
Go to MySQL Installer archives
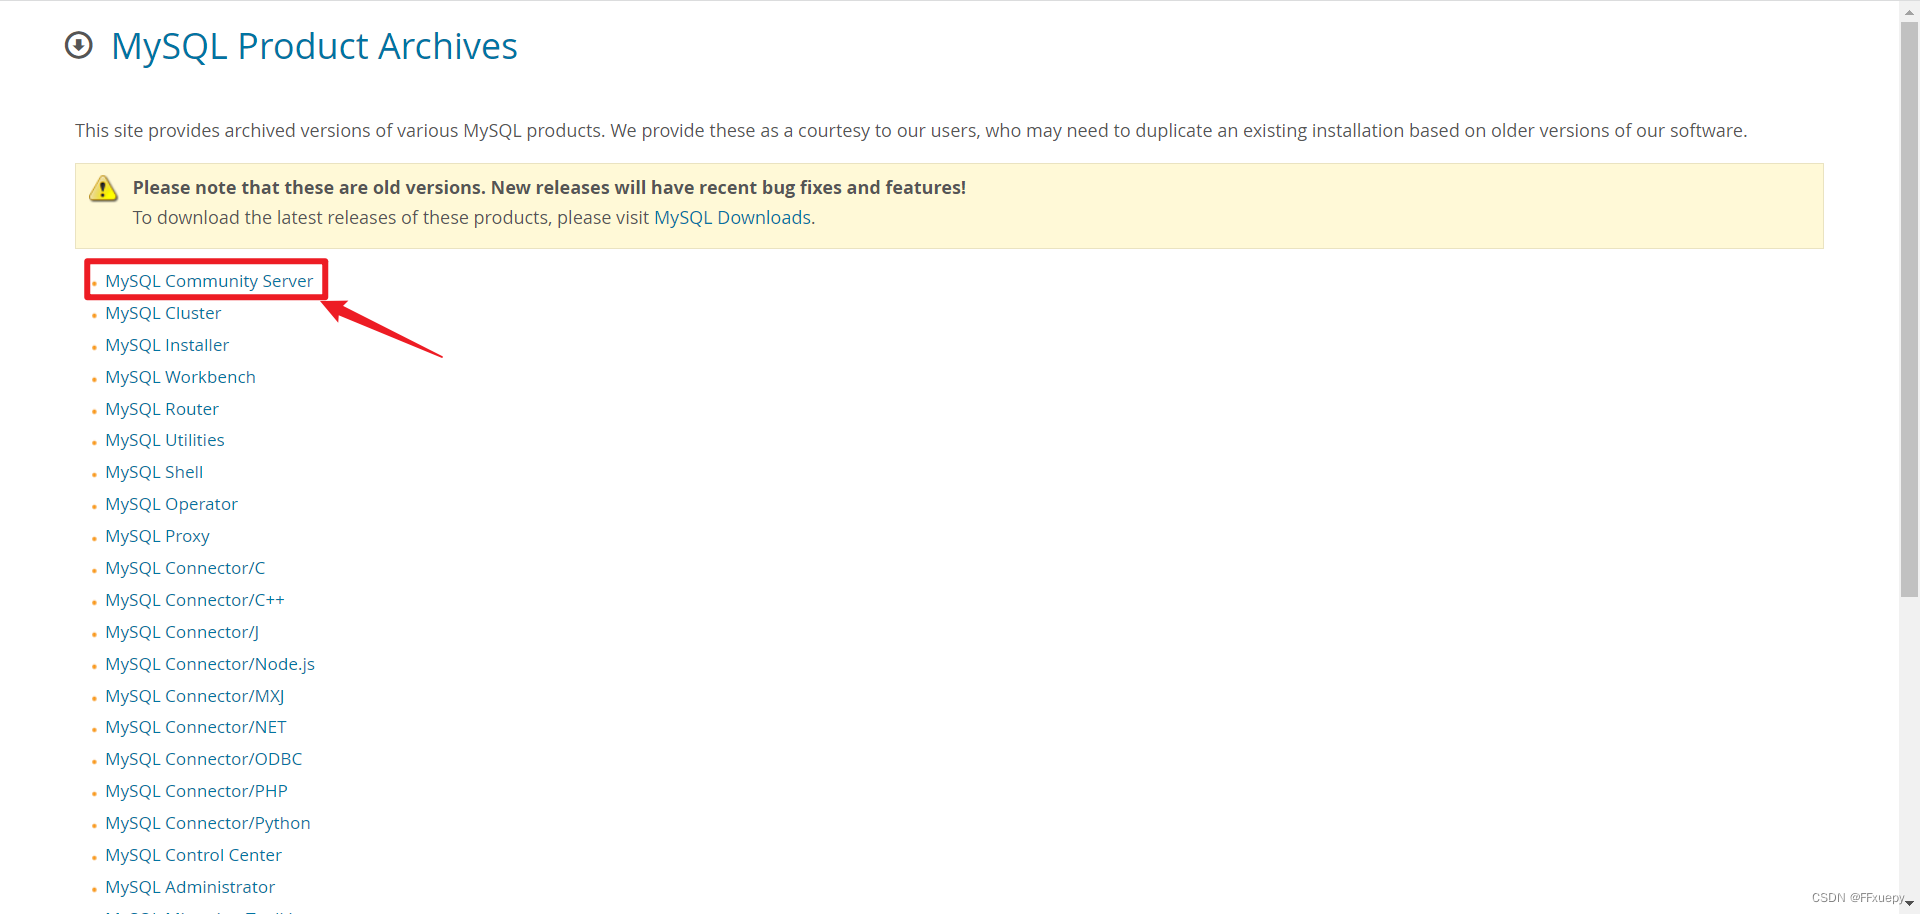(x=167, y=345)
